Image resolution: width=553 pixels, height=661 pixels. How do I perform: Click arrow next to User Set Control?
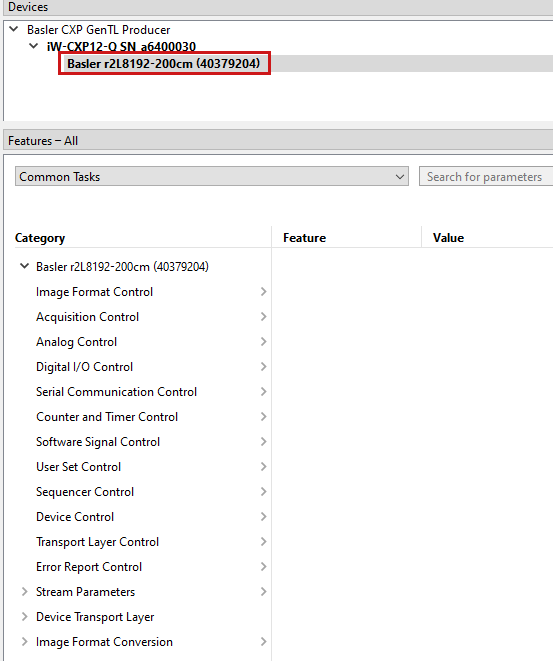point(263,467)
